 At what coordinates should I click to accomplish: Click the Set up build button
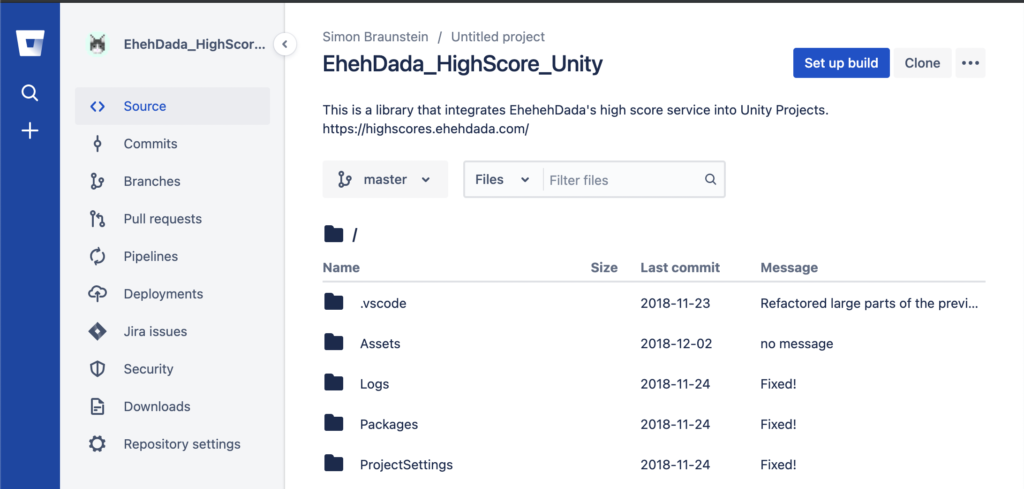(x=841, y=63)
